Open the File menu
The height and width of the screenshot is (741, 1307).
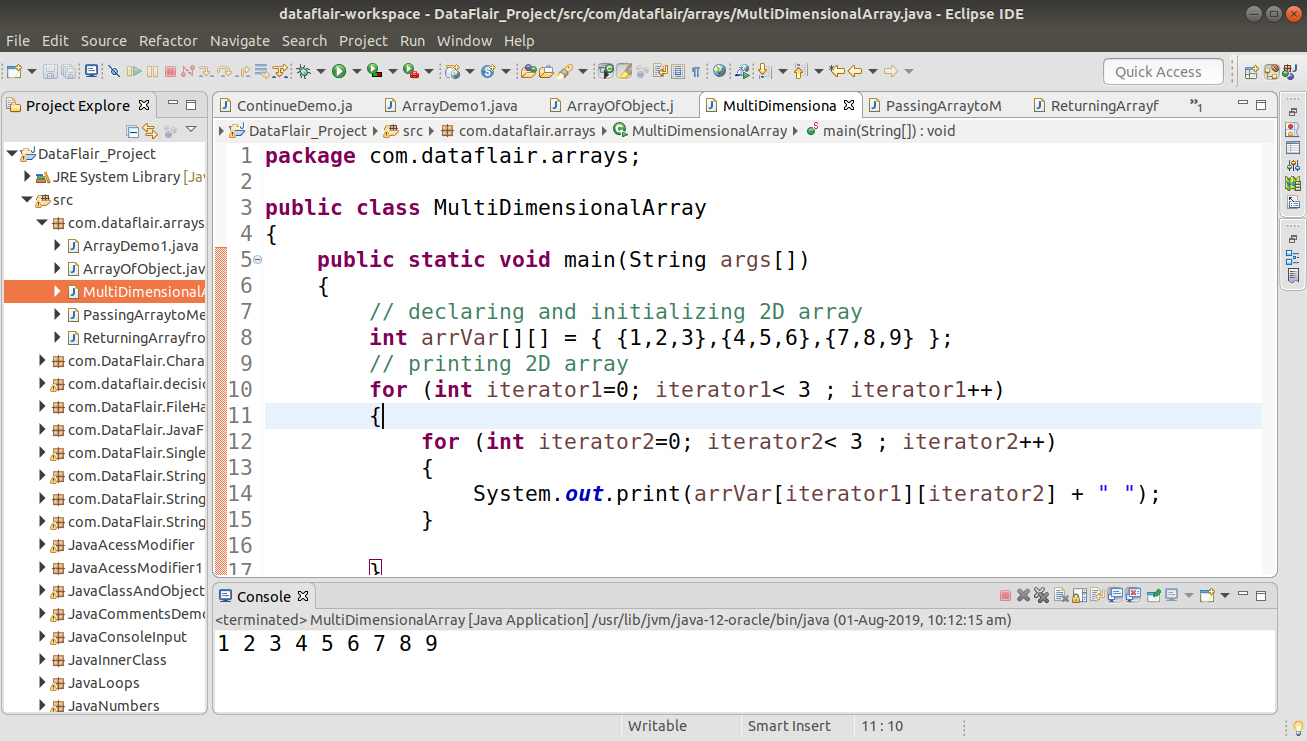tap(17, 41)
